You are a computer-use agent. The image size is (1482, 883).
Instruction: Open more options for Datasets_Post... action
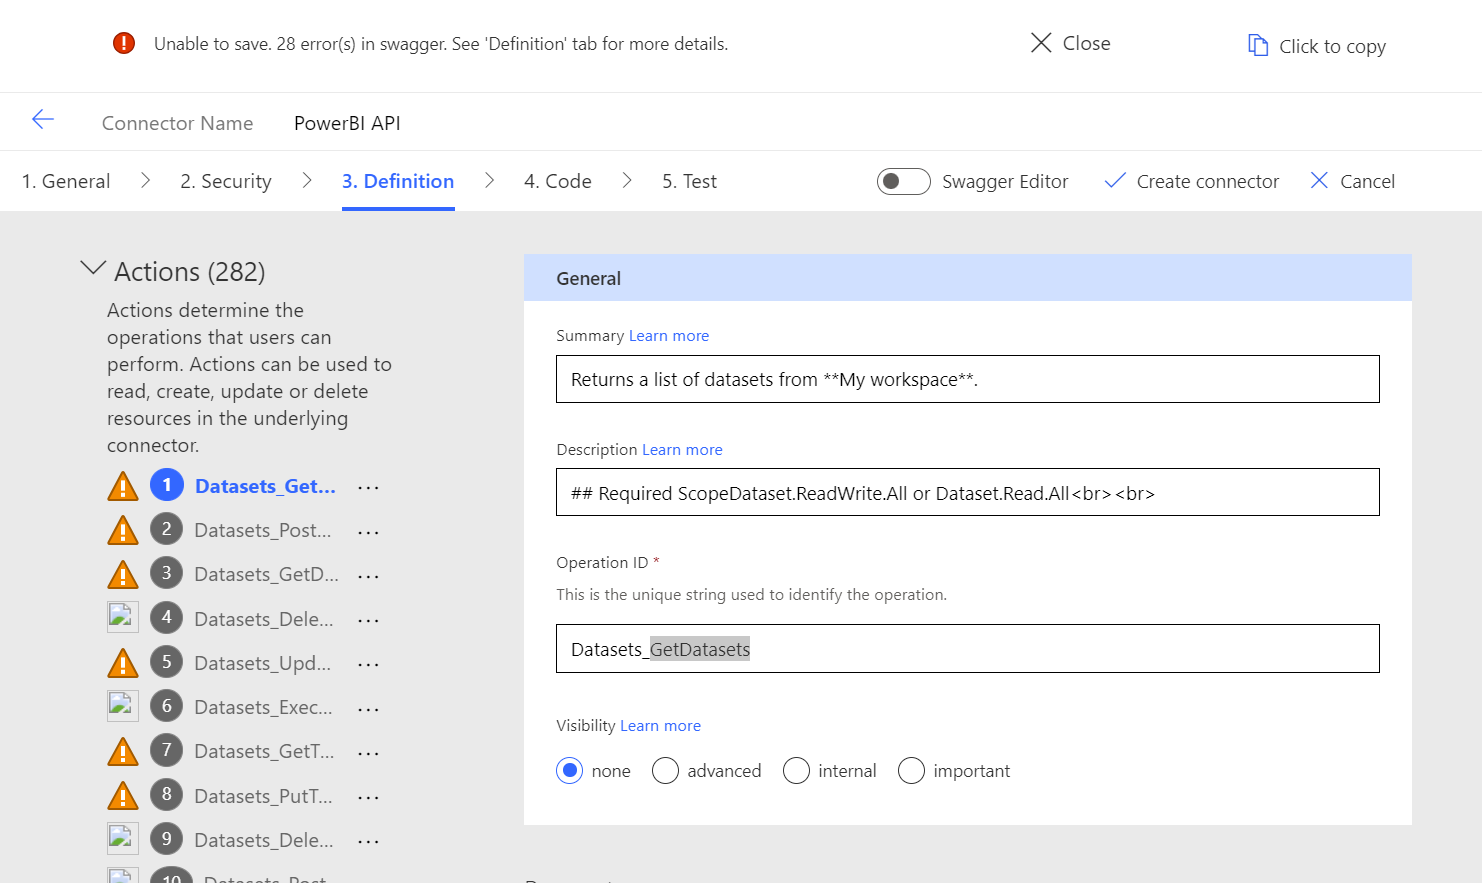pos(369,532)
